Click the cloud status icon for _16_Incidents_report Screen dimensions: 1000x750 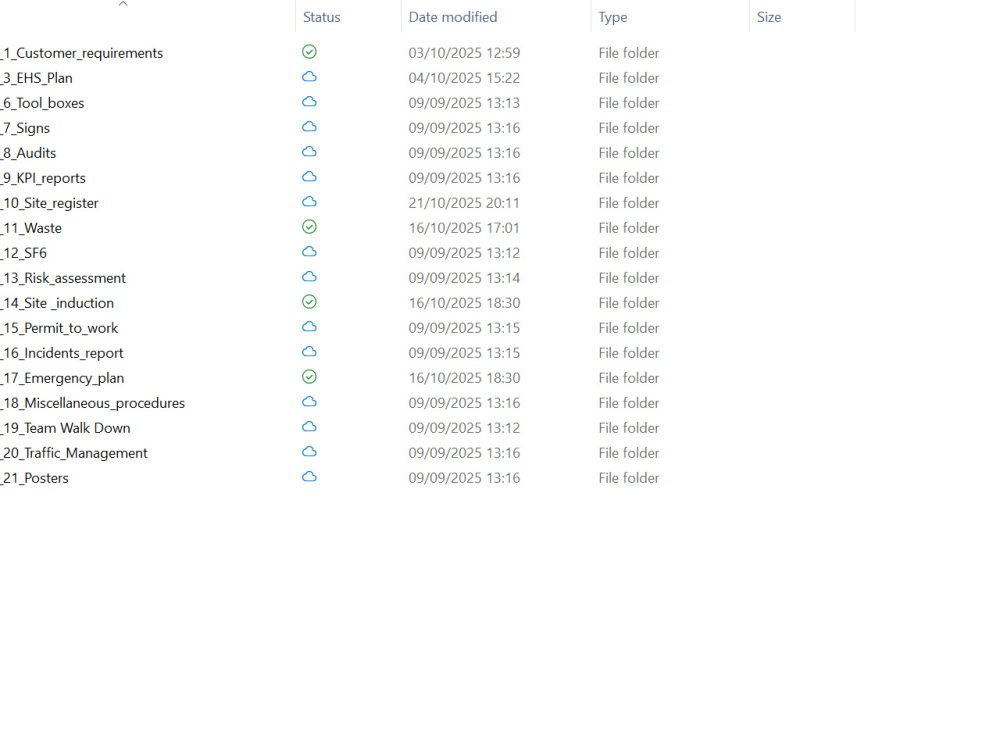[x=309, y=352]
